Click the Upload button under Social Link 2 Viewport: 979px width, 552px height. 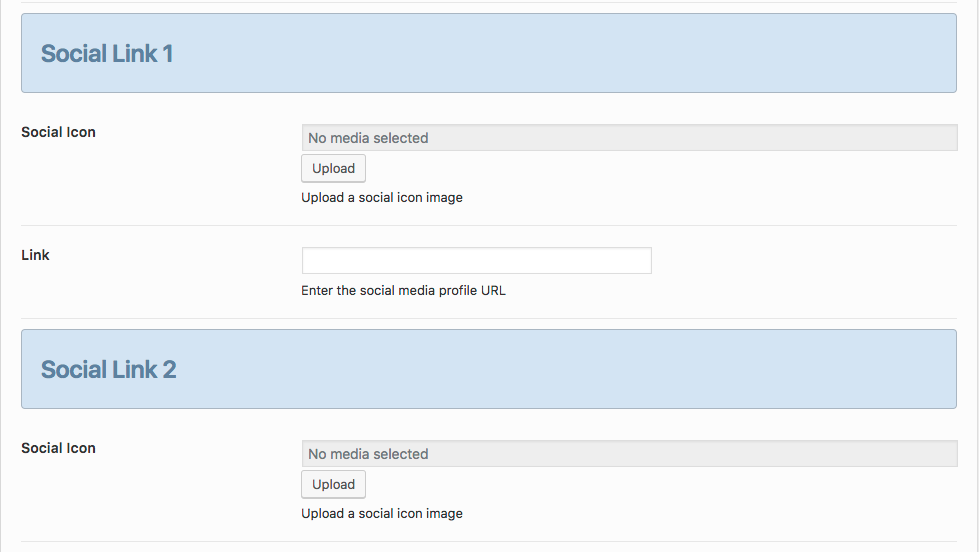point(333,485)
